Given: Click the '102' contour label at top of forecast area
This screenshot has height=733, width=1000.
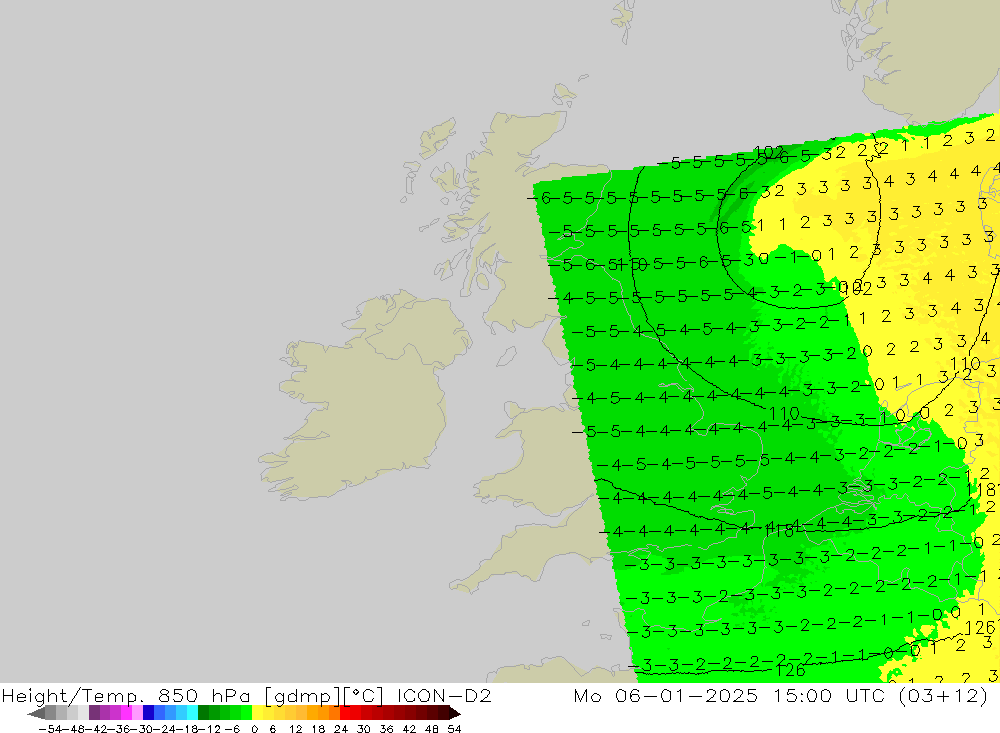Looking at the screenshot, I should (x=768, y=152).
